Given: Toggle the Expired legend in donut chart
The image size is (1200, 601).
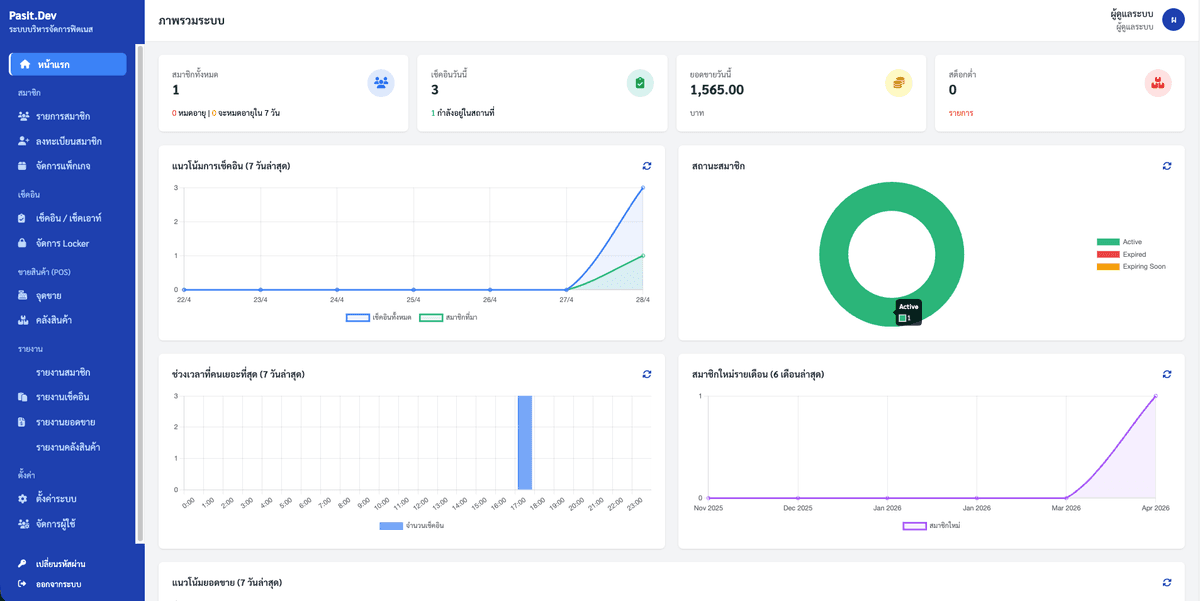Looking at the screenshot, I should pyautogui.click(x=1121, y=254).
